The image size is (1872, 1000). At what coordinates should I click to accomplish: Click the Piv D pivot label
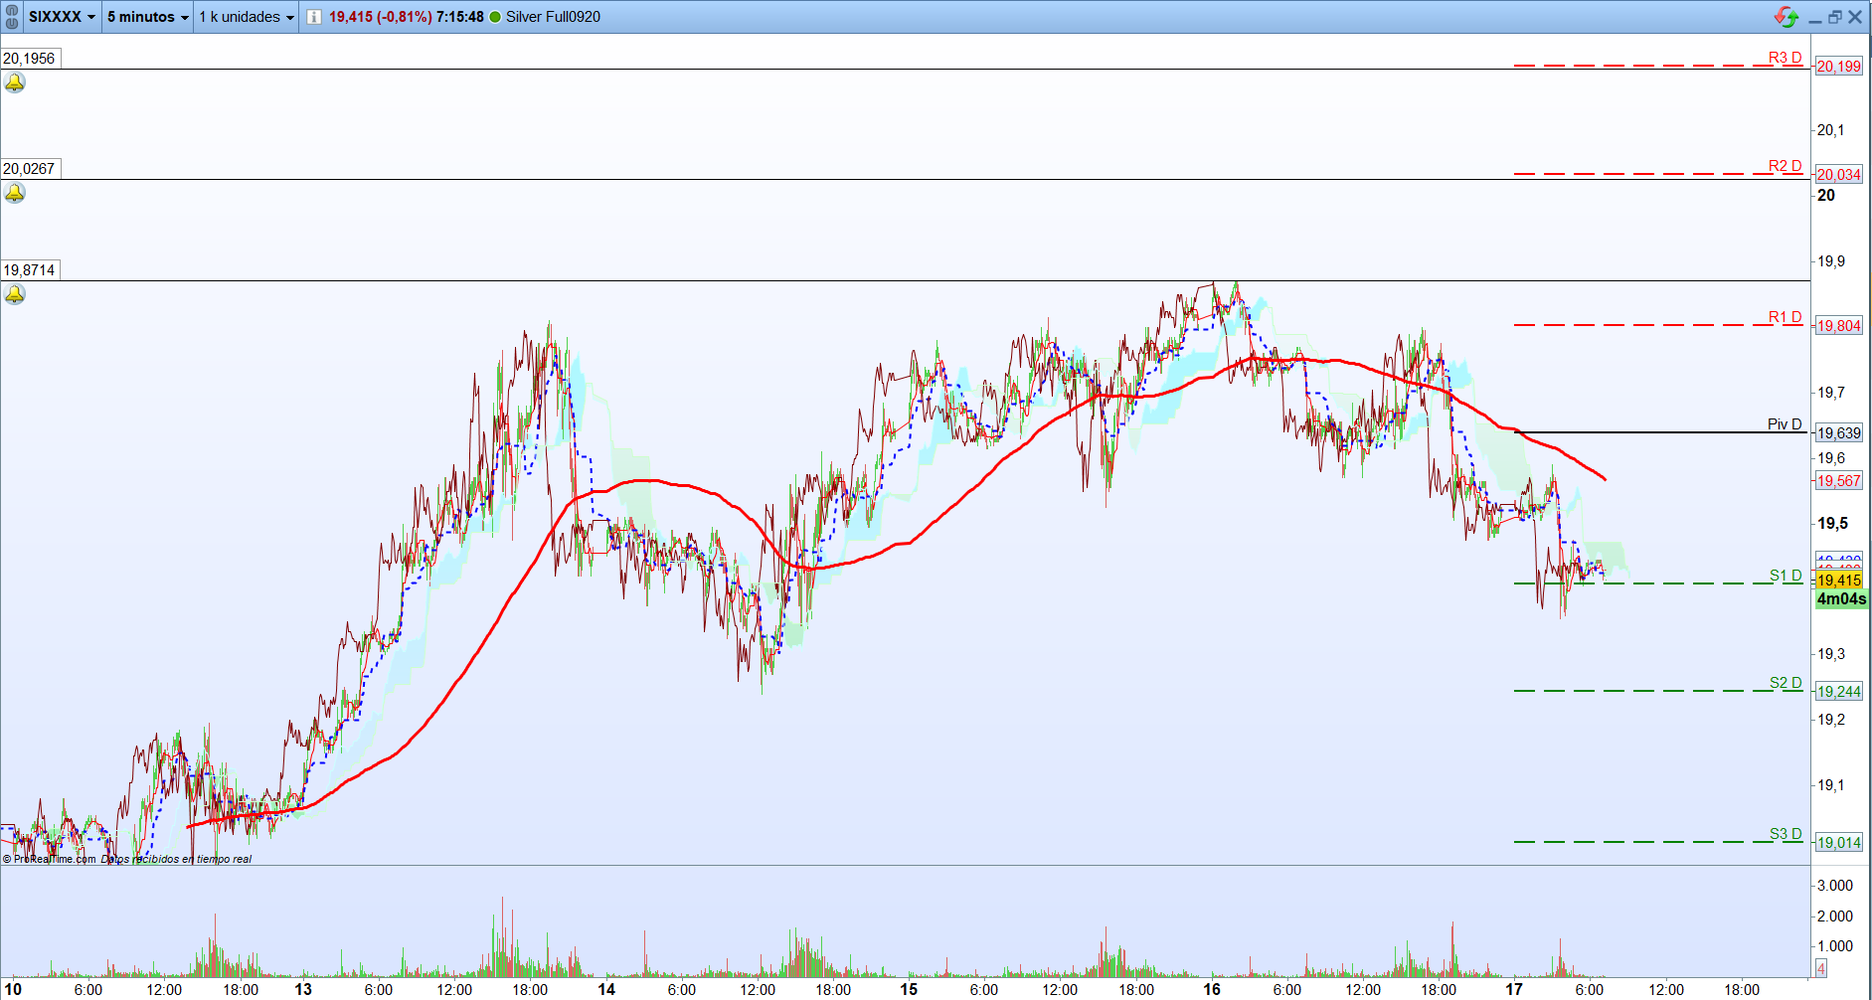pos(1784,424)
